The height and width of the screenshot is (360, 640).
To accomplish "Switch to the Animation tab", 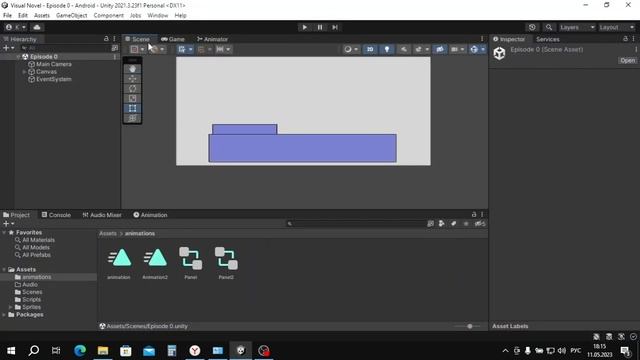I will click(x=150, y=215).
